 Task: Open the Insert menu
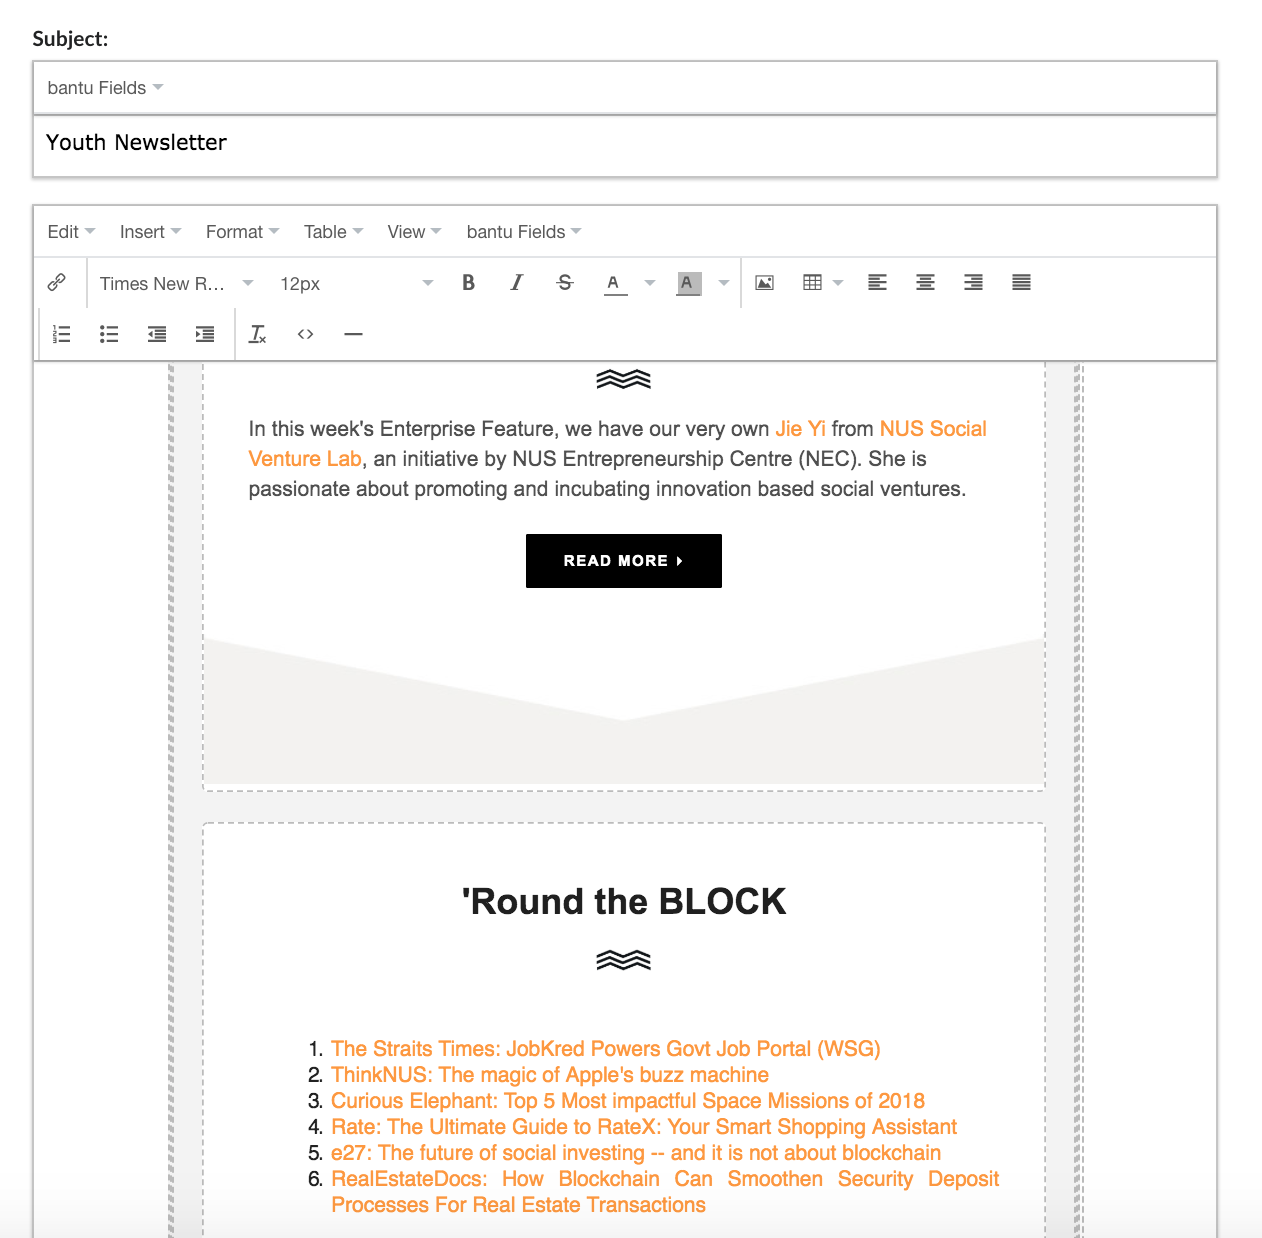point(150,232)
